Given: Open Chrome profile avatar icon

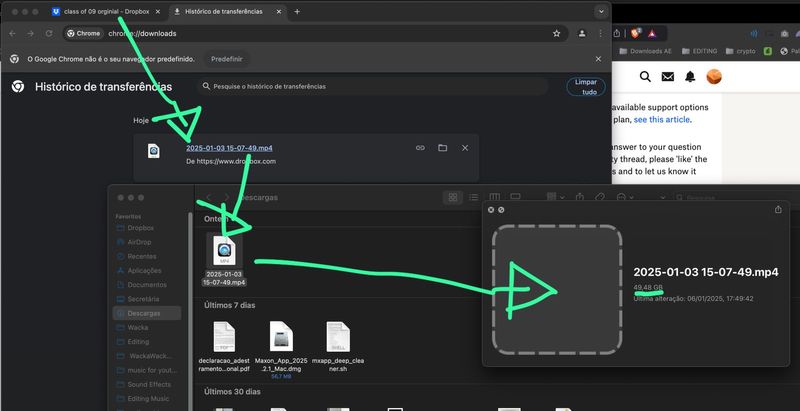Looking at the screenshot, I should (x=582, y=33).
